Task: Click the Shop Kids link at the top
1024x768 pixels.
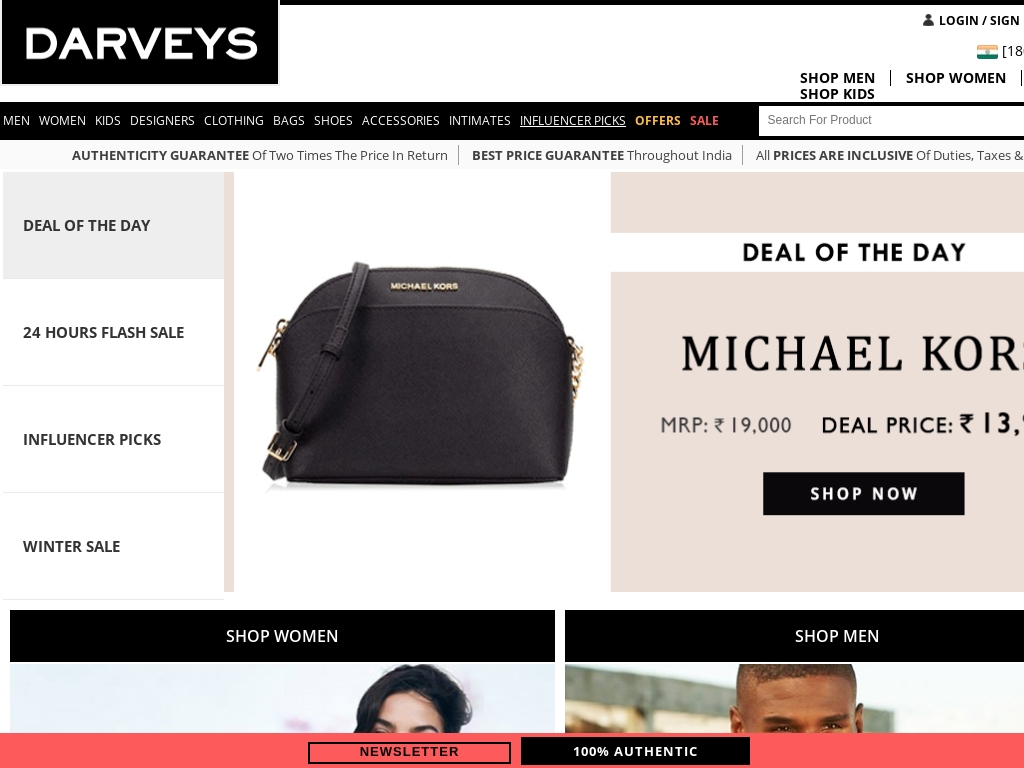Action: pos(837,94)
